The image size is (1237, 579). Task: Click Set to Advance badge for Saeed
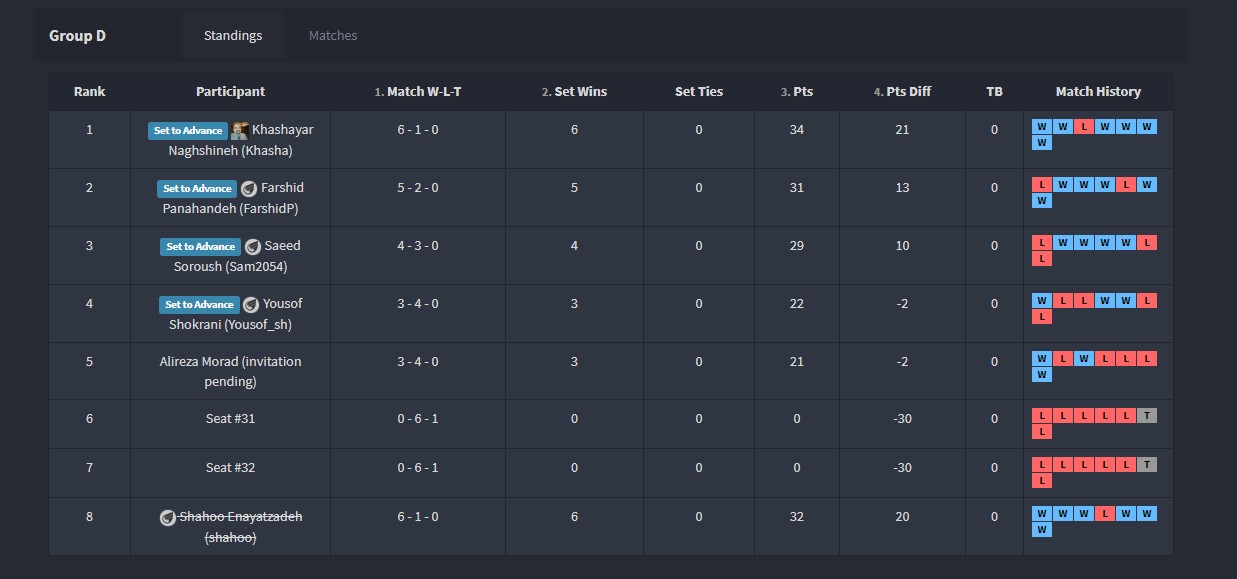tap(200, 247)
